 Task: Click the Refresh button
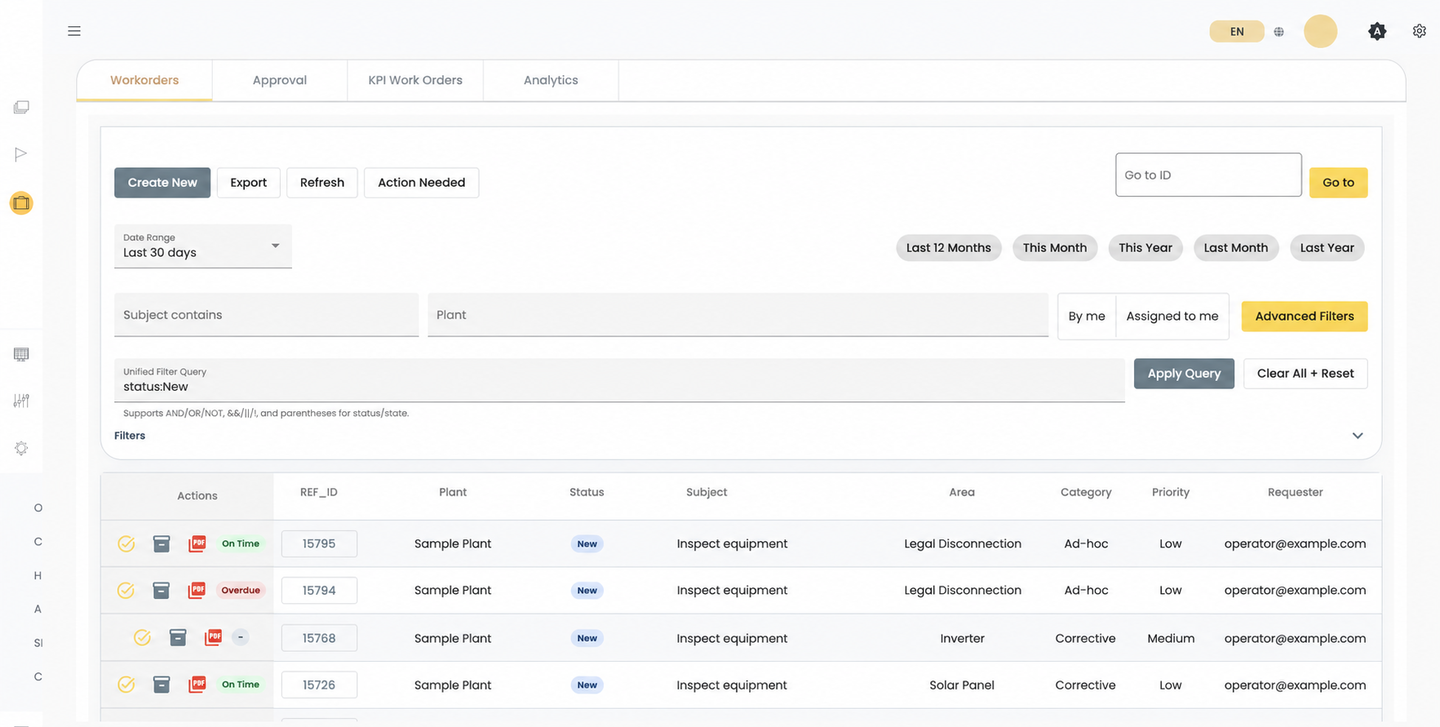(x=322, y=183)
